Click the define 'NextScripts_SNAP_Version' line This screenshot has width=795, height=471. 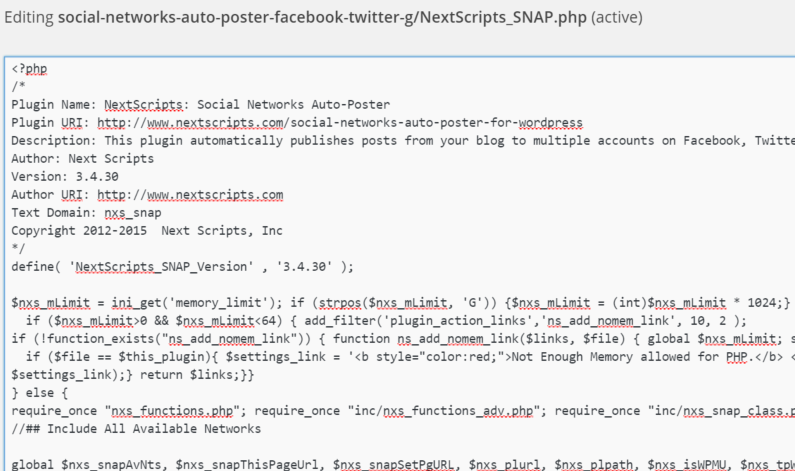click(x=182, y=266)
